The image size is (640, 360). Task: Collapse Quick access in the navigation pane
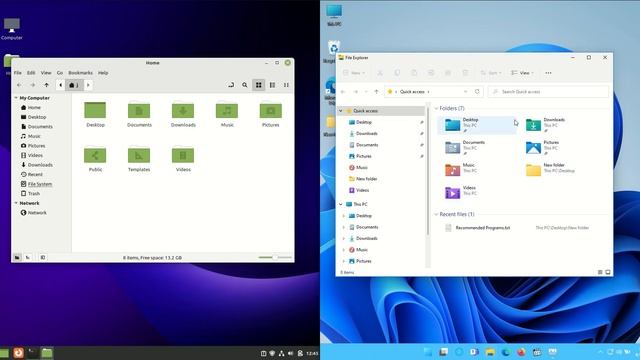click(x=340, y=111)
